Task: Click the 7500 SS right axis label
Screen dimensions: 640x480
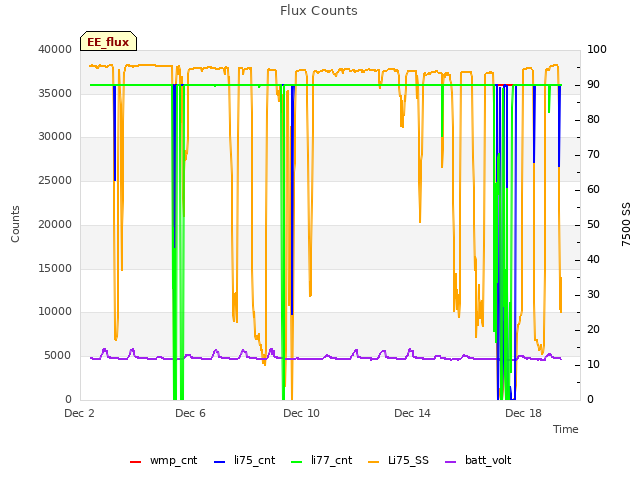Action: pyautogui.click(x=626, y=224)
